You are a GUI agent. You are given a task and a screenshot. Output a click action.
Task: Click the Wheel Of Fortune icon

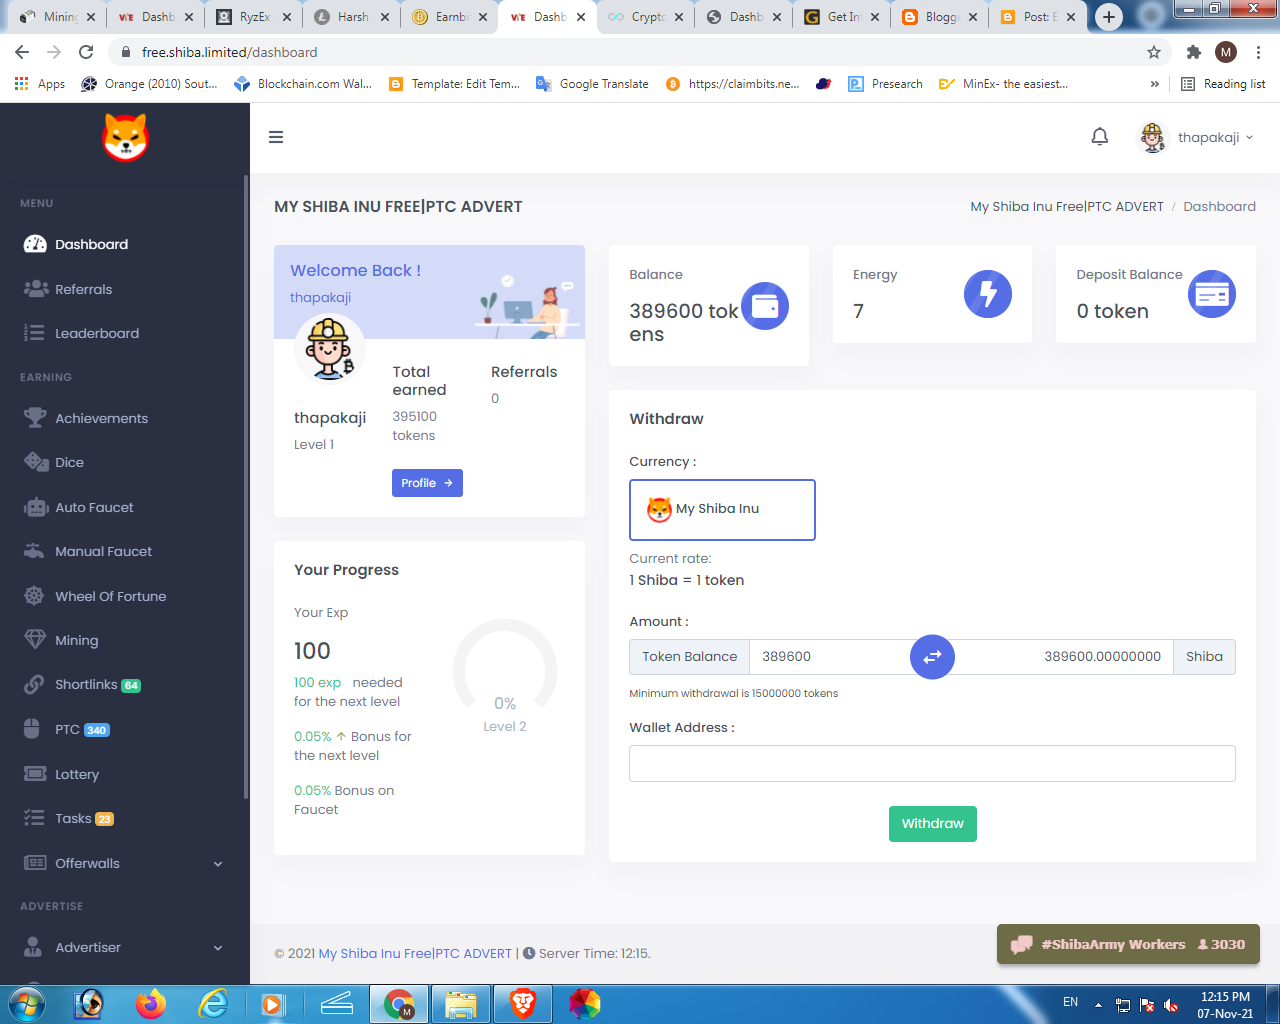(x=35, y=596)
